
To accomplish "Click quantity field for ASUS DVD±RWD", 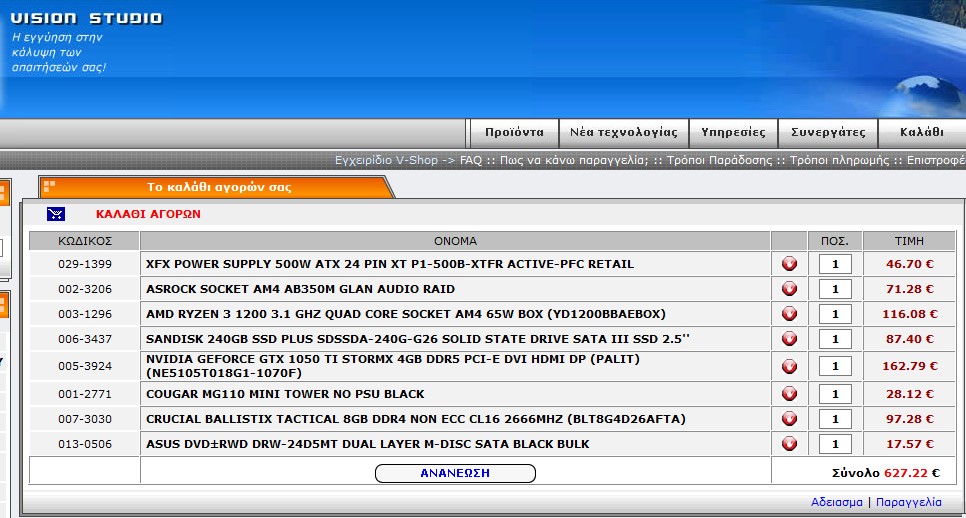I will pyautogui.click(x=835, y=444).
